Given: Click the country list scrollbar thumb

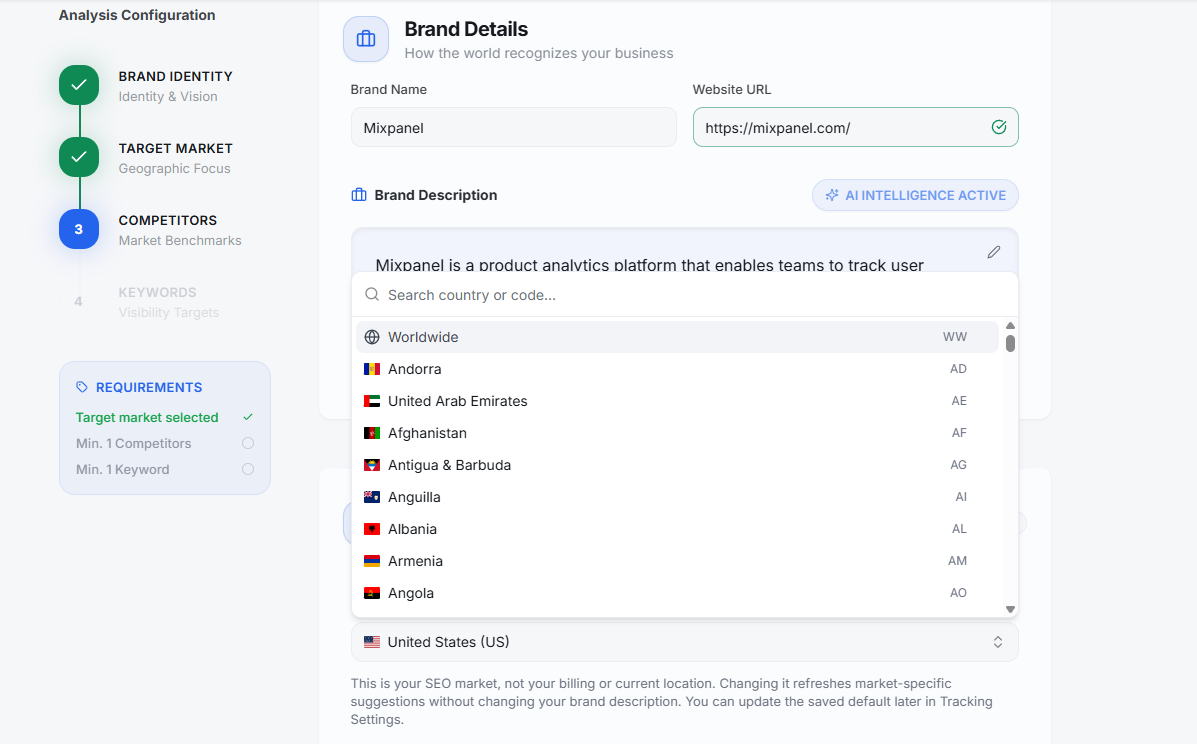Looking at the screenshot, I should [1010, 343].
